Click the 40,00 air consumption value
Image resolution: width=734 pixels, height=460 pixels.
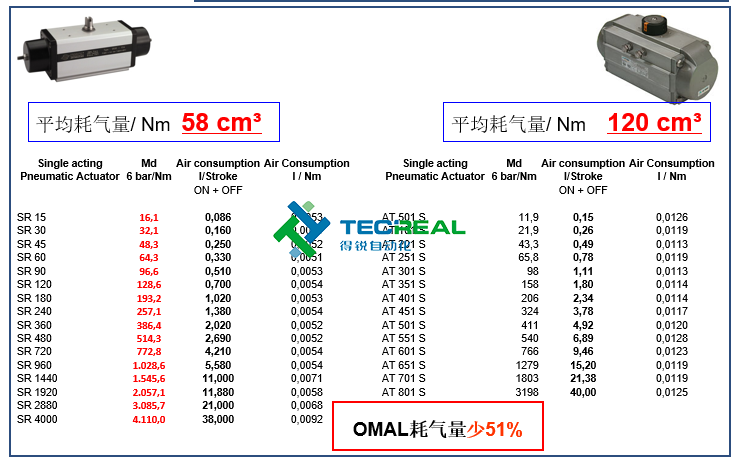tap(583, 392)
